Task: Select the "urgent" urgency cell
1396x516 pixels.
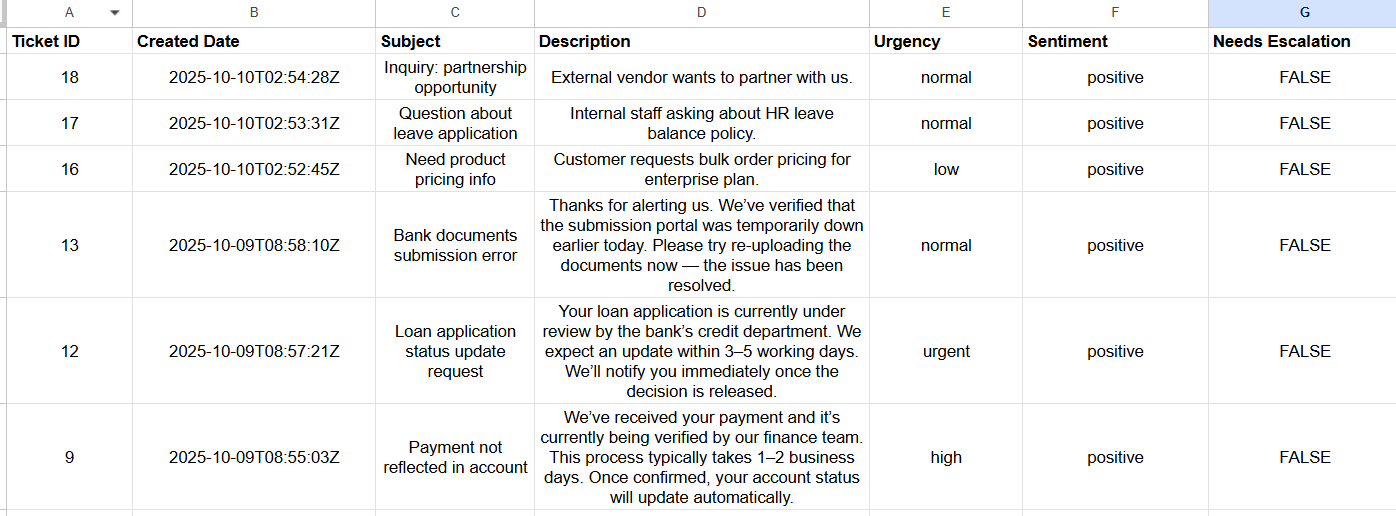Action: click(945, 351)
